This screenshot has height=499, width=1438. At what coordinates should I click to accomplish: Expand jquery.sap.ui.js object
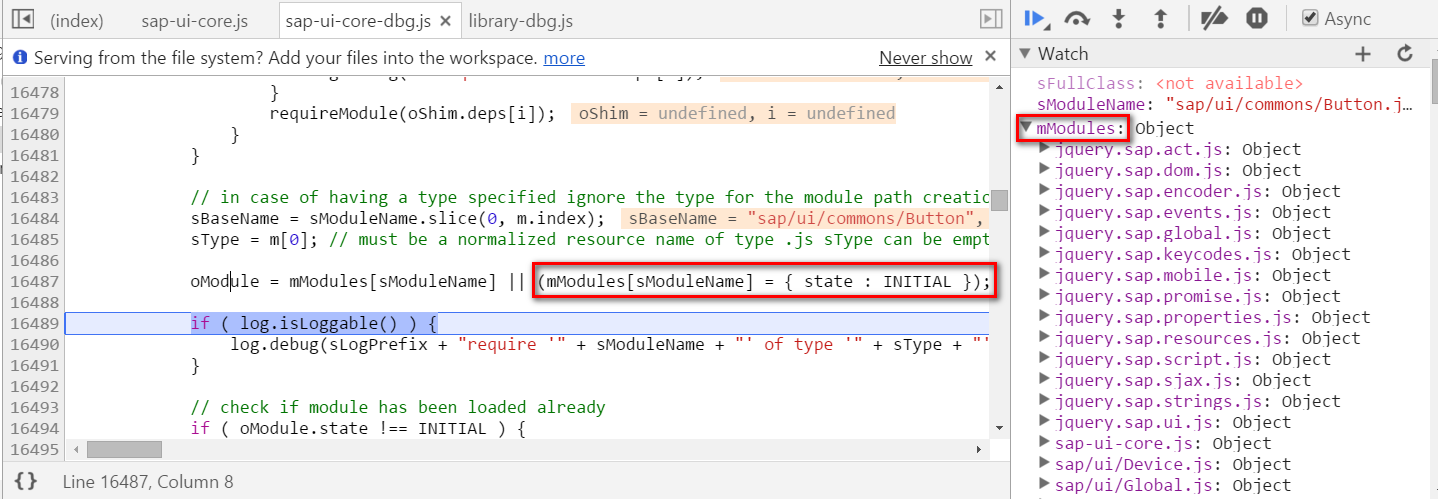pyautogui.click(x=1045, y=422)
